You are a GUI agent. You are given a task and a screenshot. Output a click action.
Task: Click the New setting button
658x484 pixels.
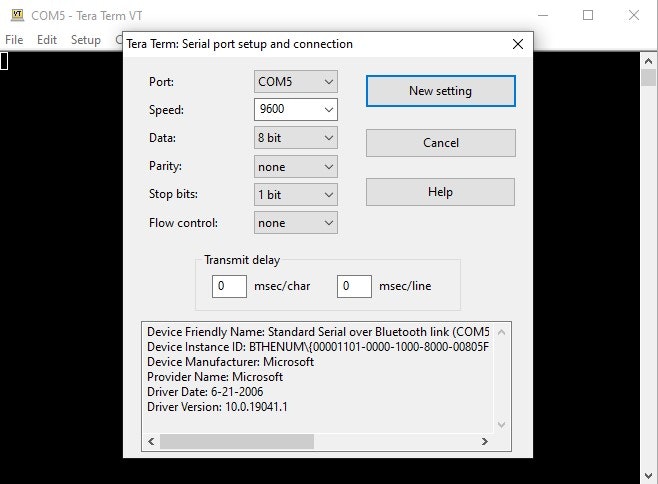coord(441,91)
